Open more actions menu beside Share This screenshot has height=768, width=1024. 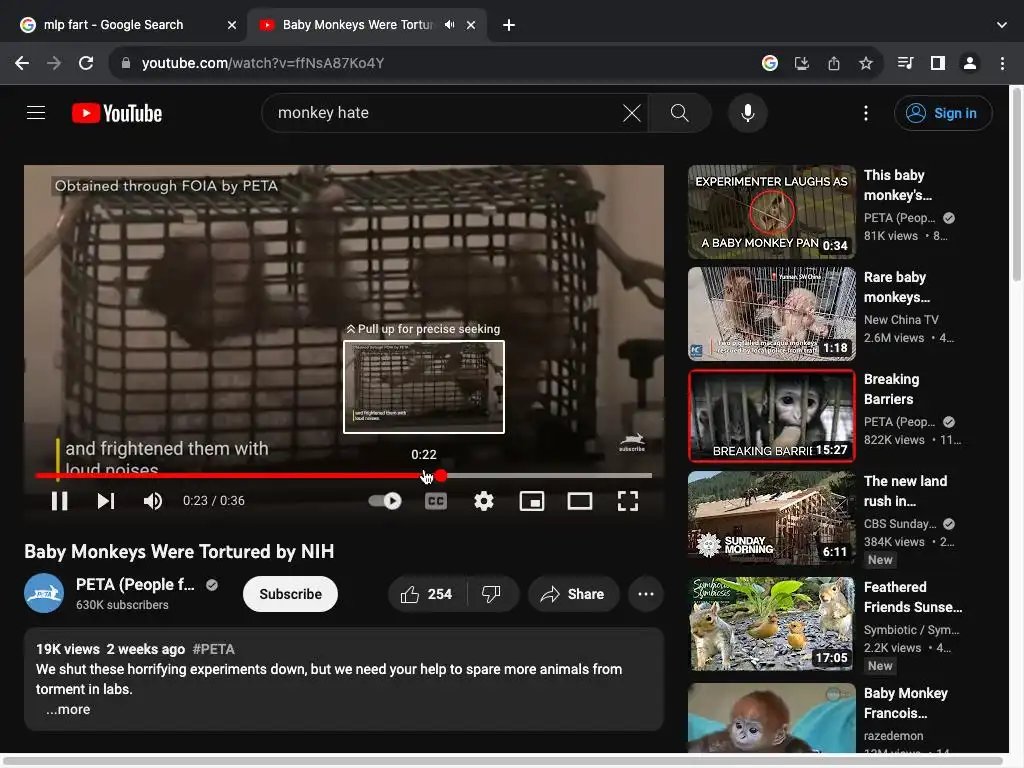[646, 594]
